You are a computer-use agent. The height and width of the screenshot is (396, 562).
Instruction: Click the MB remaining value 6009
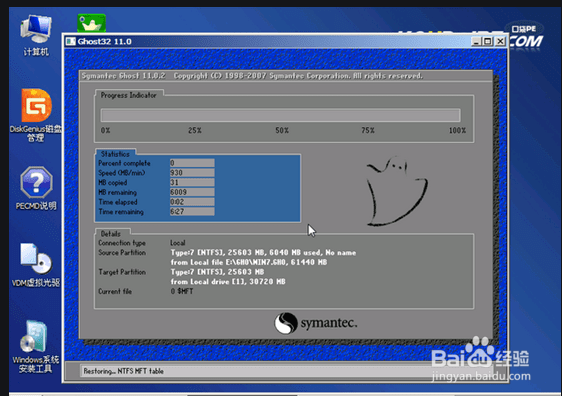coord(192,192)
